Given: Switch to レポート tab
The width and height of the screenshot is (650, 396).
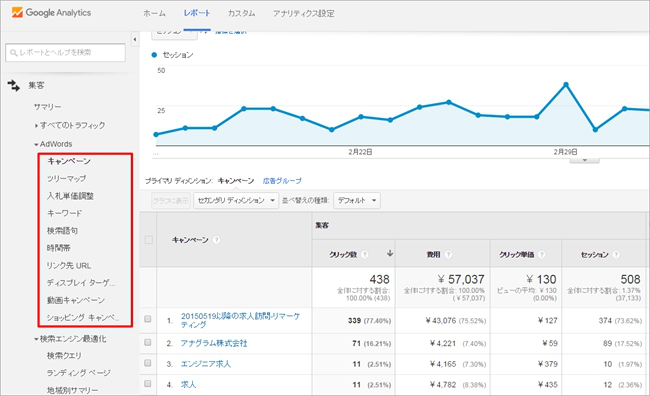Looking at the screenshot, I should click(x=196, y=13).
